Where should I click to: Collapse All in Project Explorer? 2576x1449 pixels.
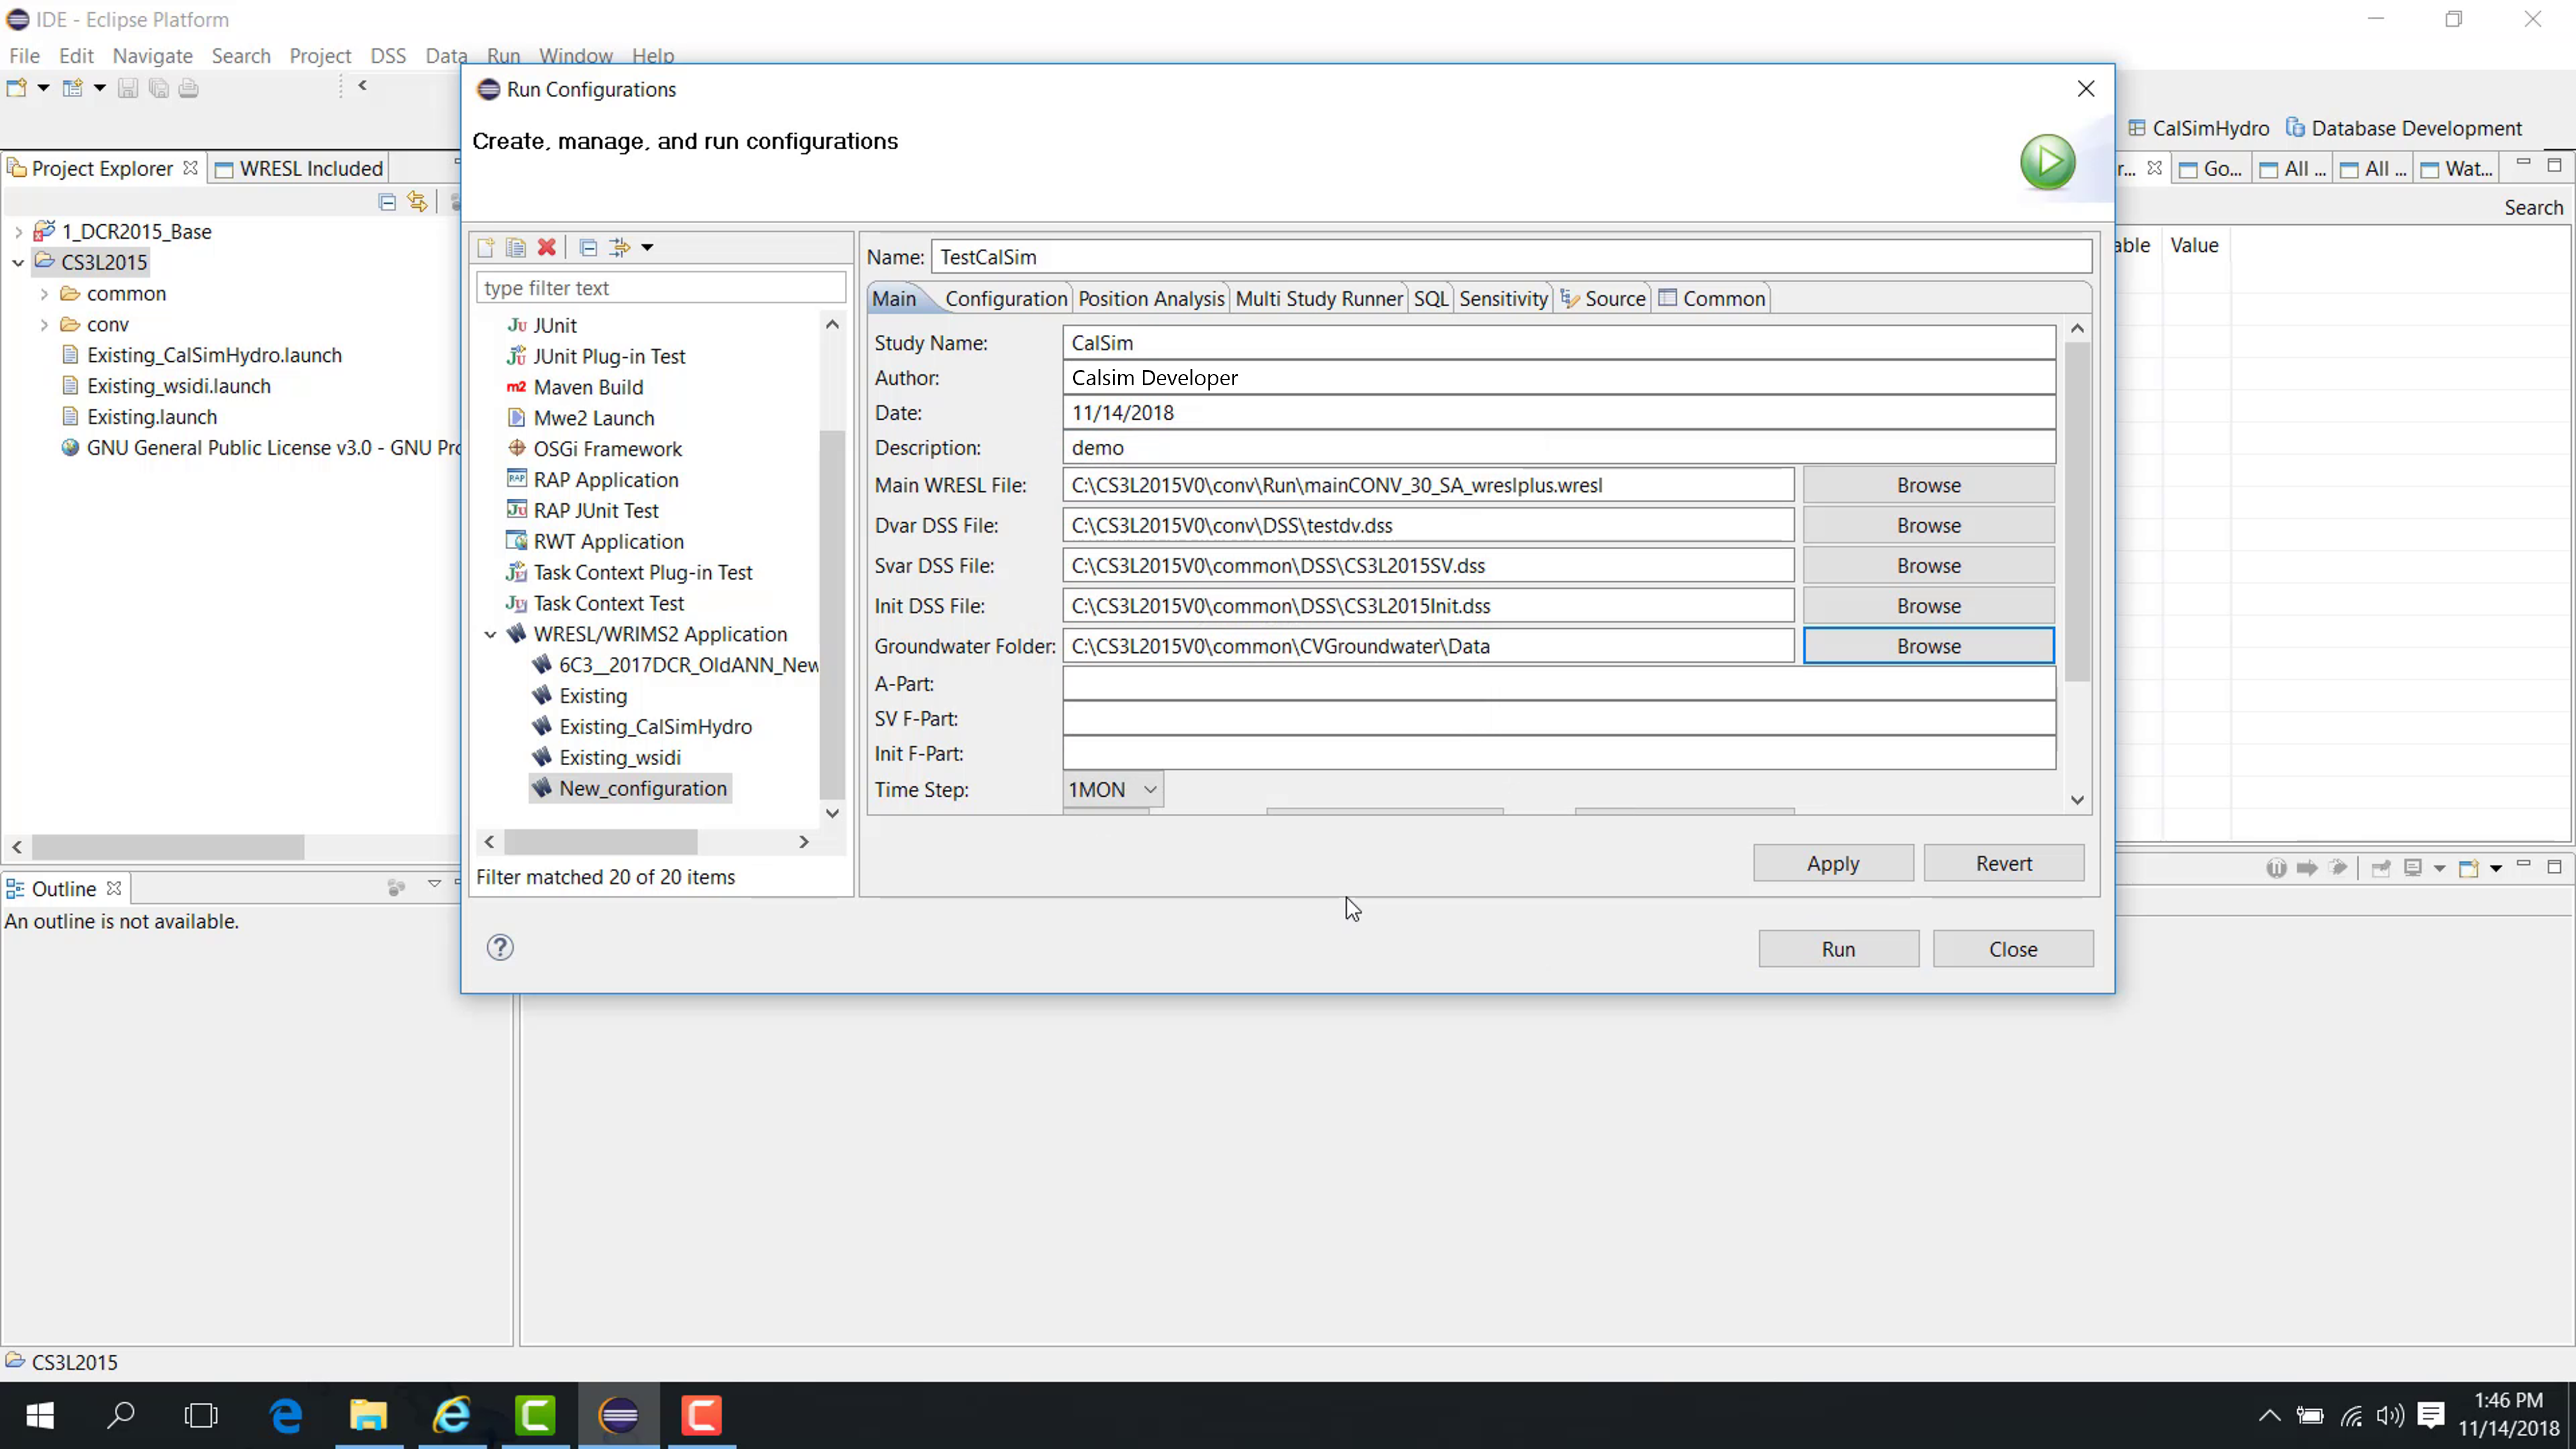click(388, 202)
